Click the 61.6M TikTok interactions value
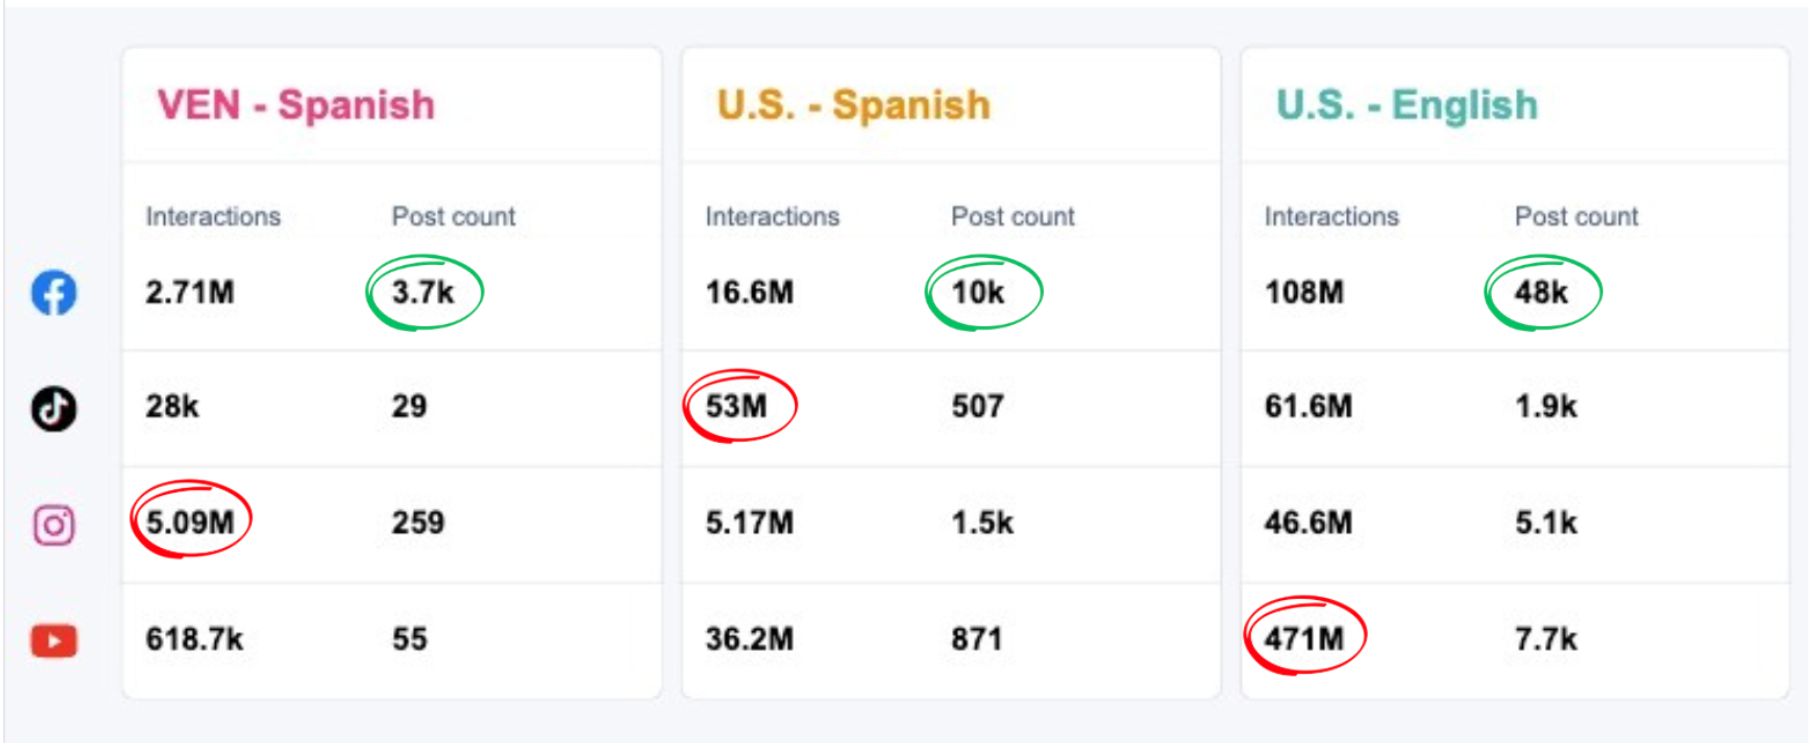The image size is (1814, 748). (1308, 407)
